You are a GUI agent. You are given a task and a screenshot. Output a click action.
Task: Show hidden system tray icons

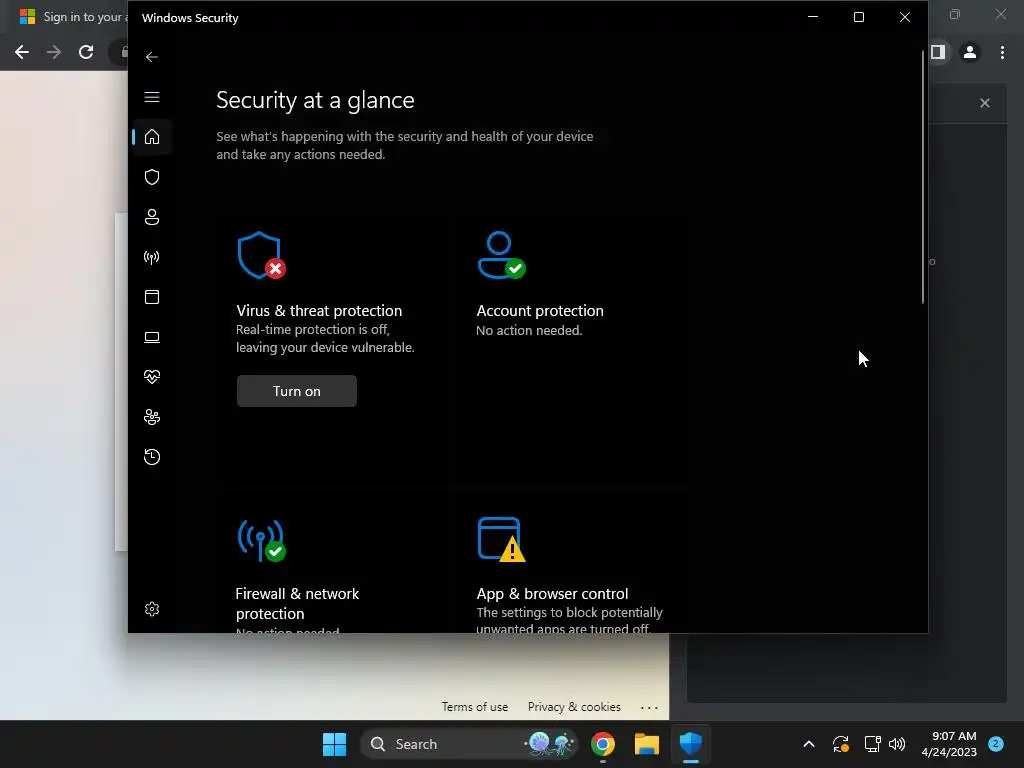(808, 744)
